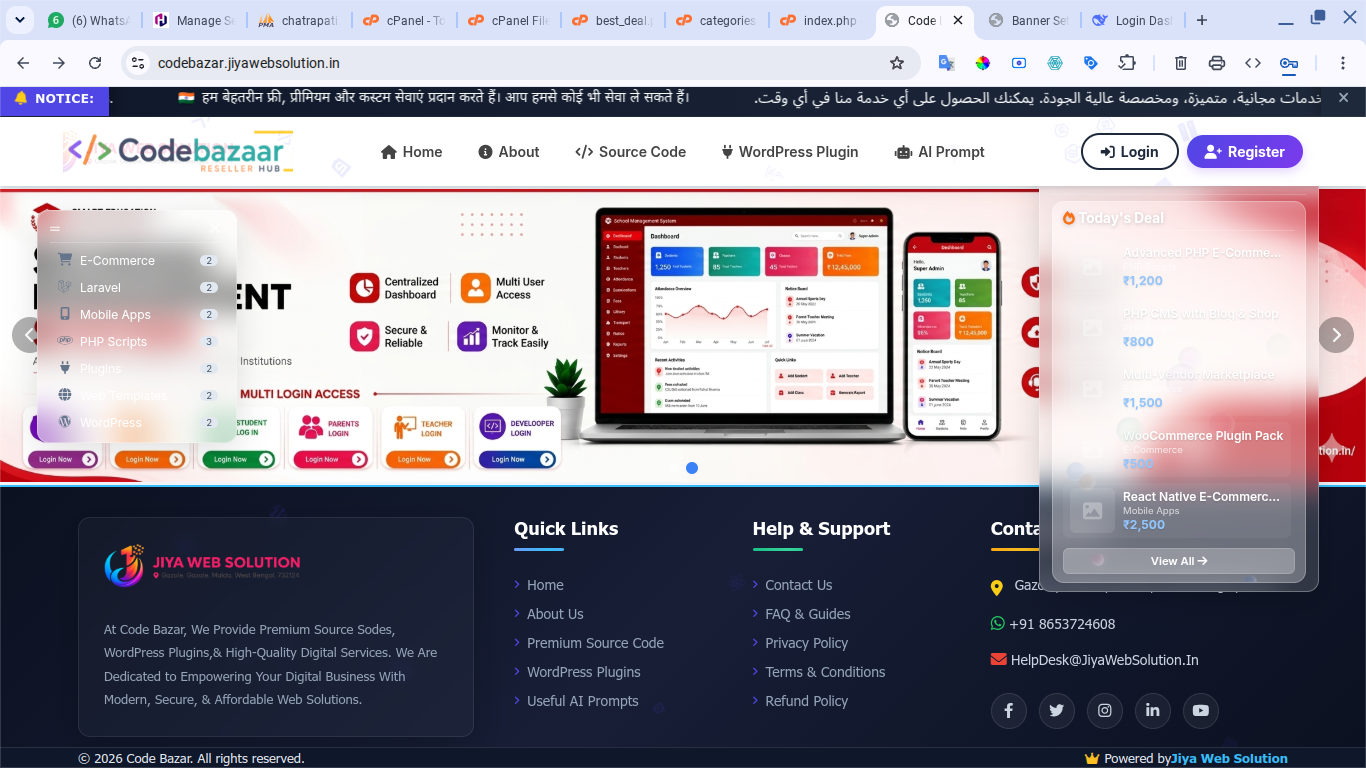Select the PHP Scripts category

click(137, 341)
